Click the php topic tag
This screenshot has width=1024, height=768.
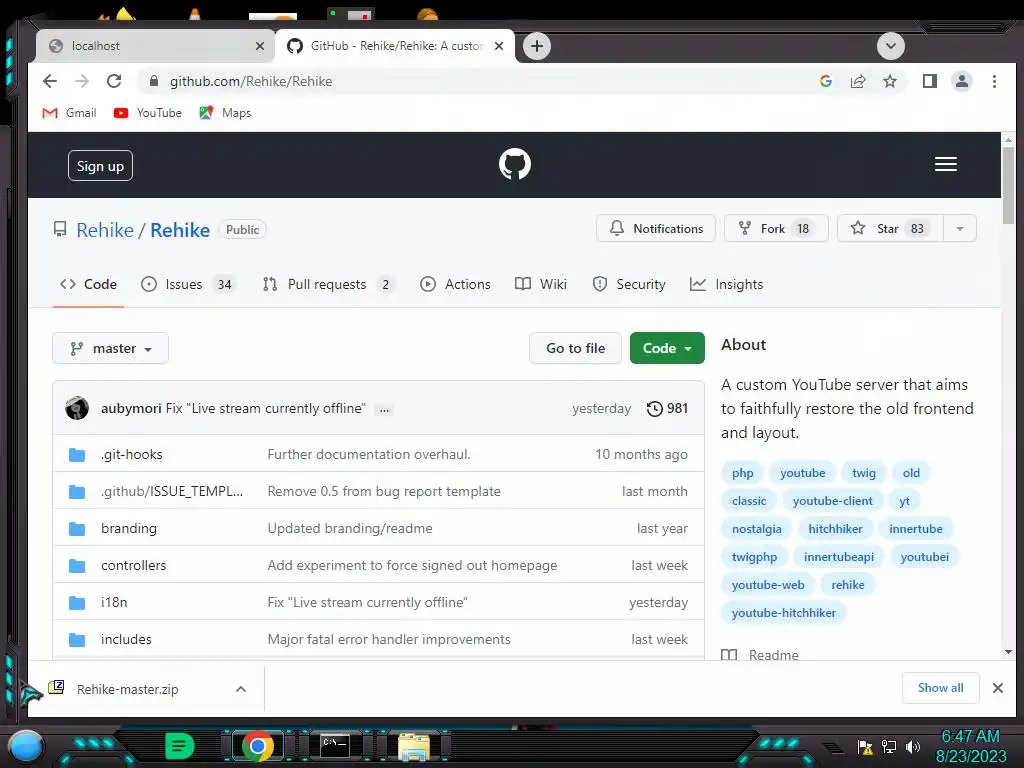click(743, 473)
